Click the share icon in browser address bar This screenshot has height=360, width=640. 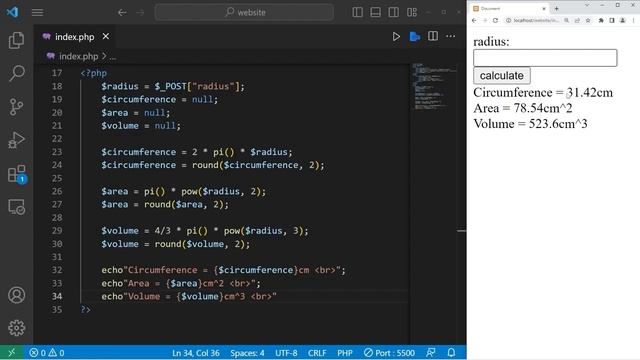pyautogui.click(x=577, y=20)
